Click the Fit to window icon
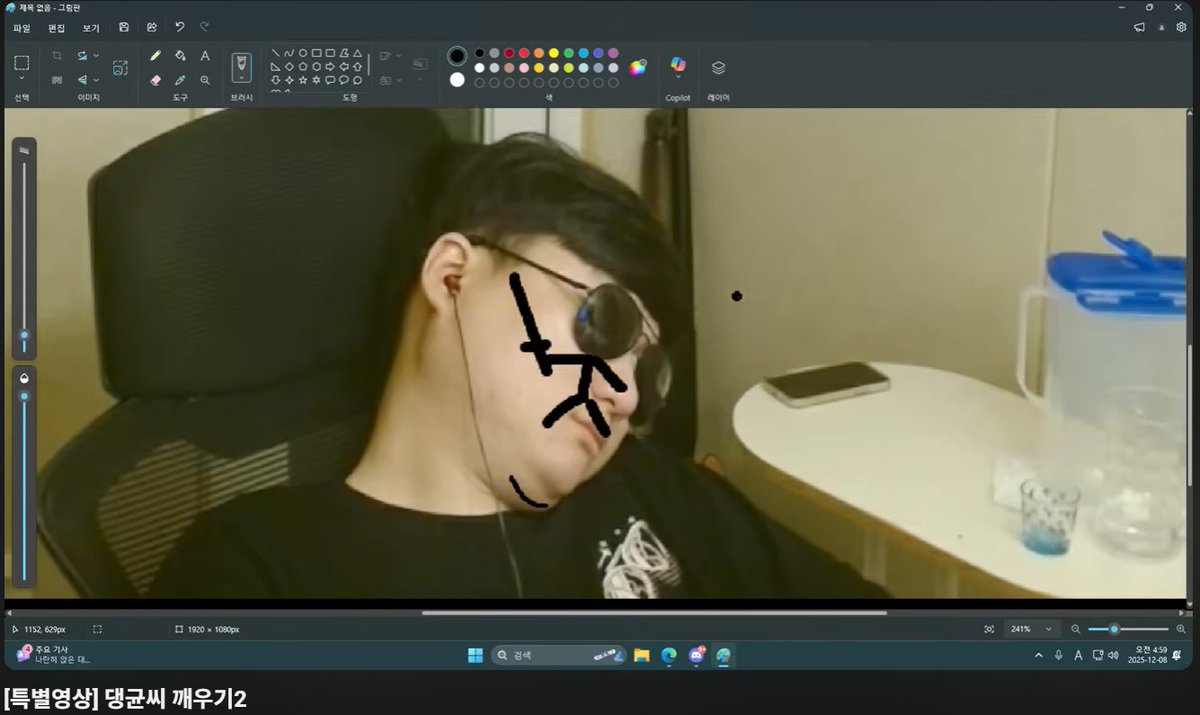The width and height of the screenshot is (1200, 715). tap(989, 629)
